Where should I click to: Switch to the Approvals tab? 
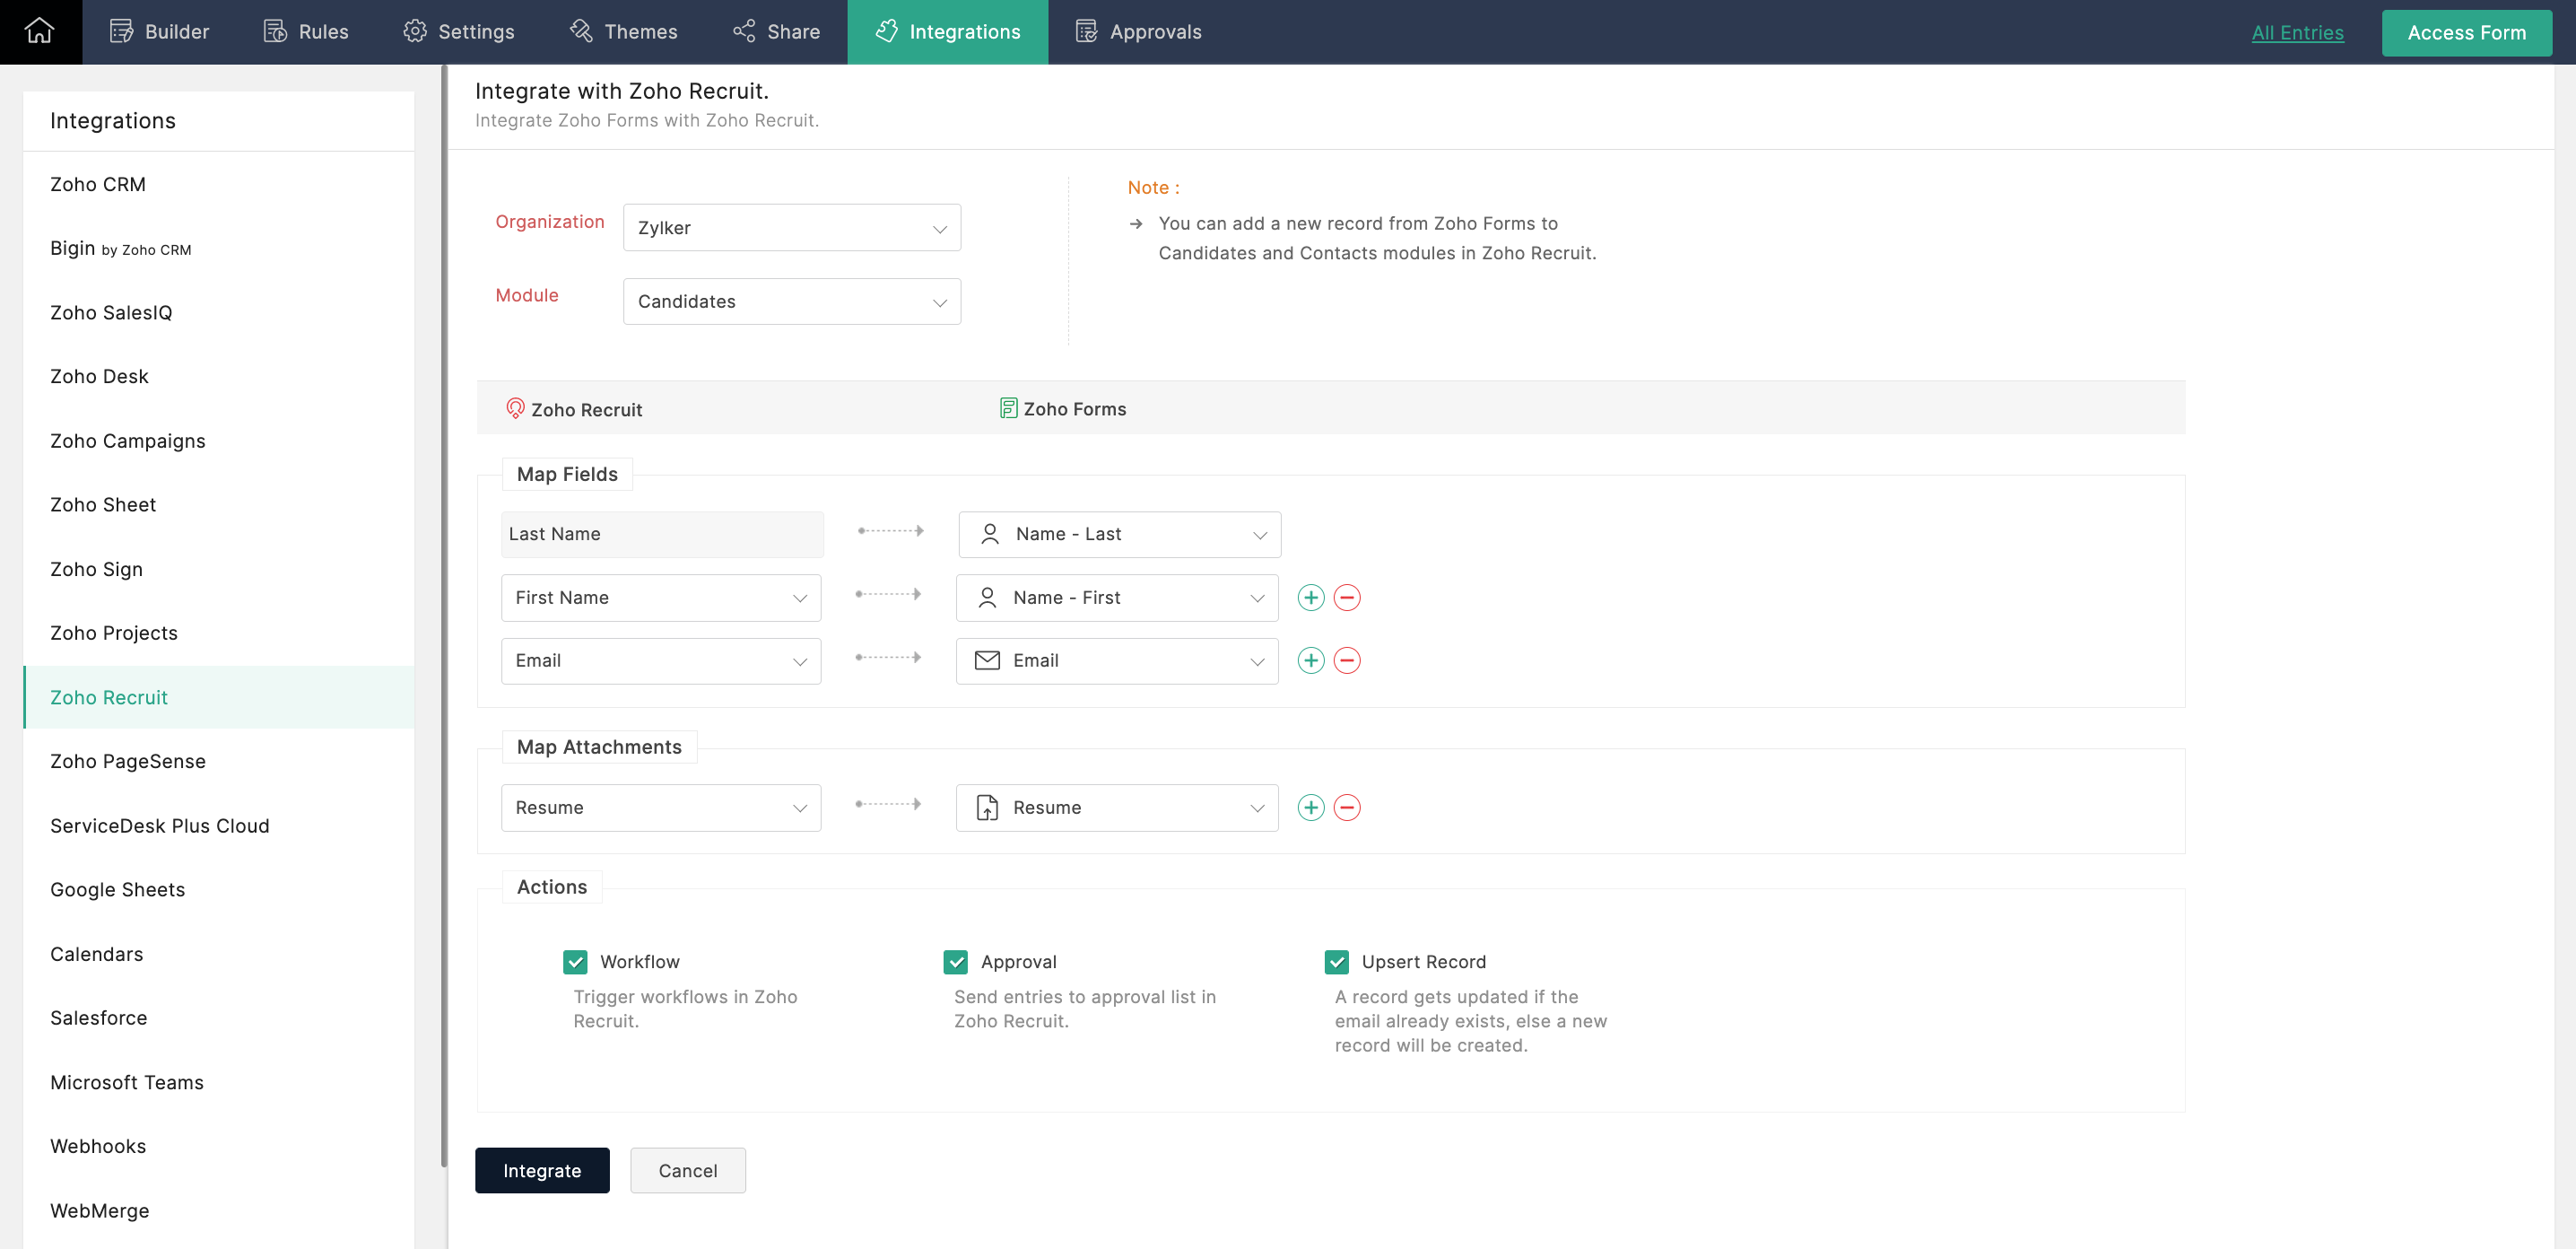point(1138,32)
